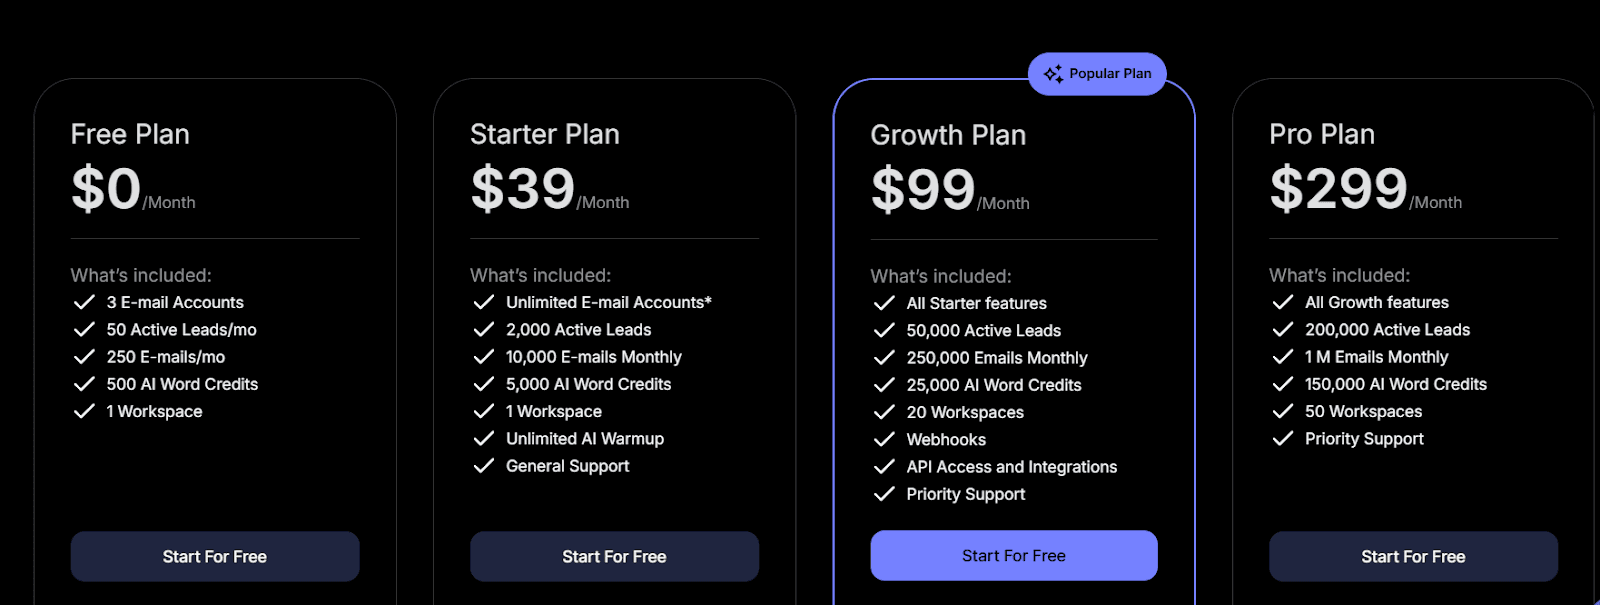
Task: Click the checkmark beside 3 E-mail Accounts
Action: (x=83, y=302)
